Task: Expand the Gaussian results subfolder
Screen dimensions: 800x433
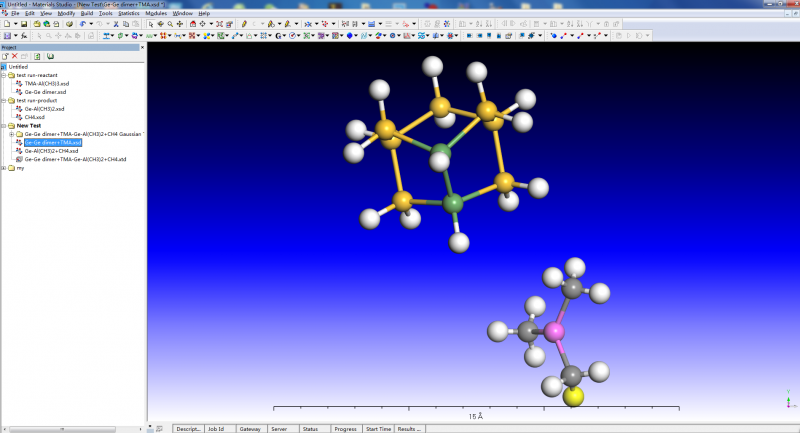Action: point(11,134)
